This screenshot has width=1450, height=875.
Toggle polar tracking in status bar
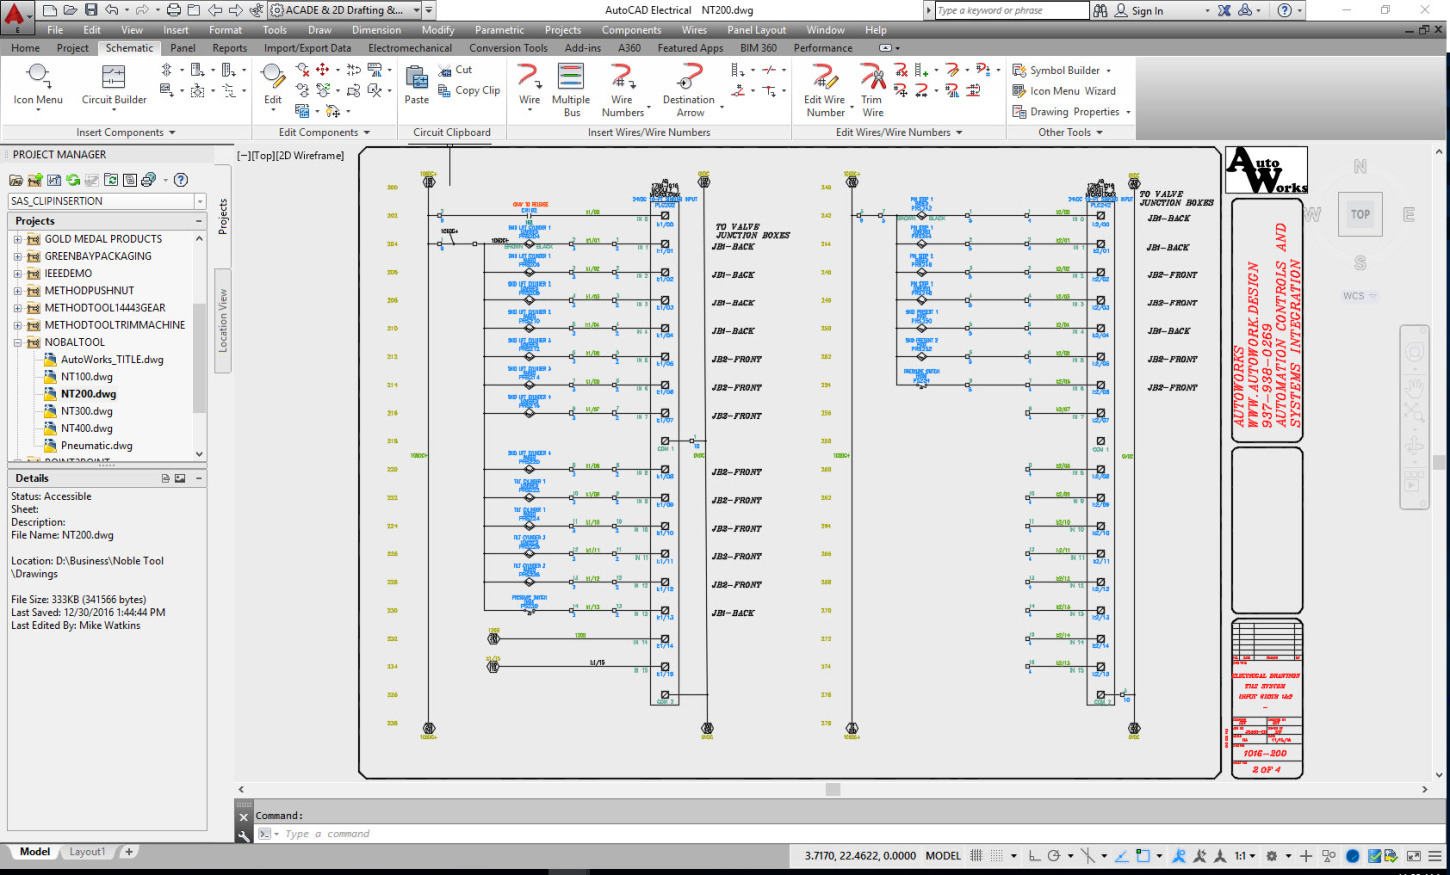pyautogui.click(x=1054, y=856)
